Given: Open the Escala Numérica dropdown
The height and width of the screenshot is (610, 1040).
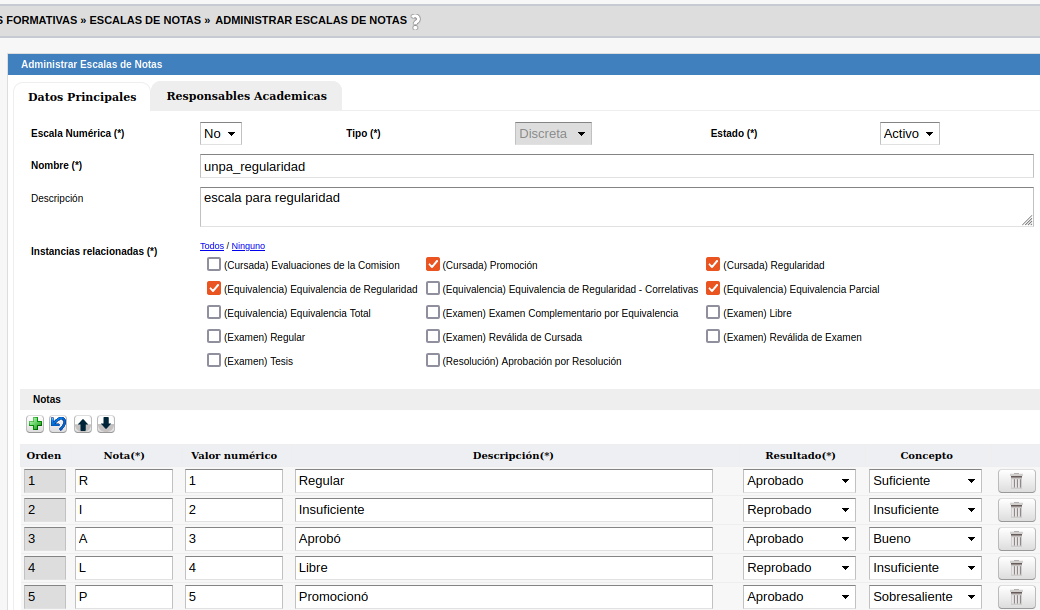Looking at the screenshot, I should click(221, 133).
